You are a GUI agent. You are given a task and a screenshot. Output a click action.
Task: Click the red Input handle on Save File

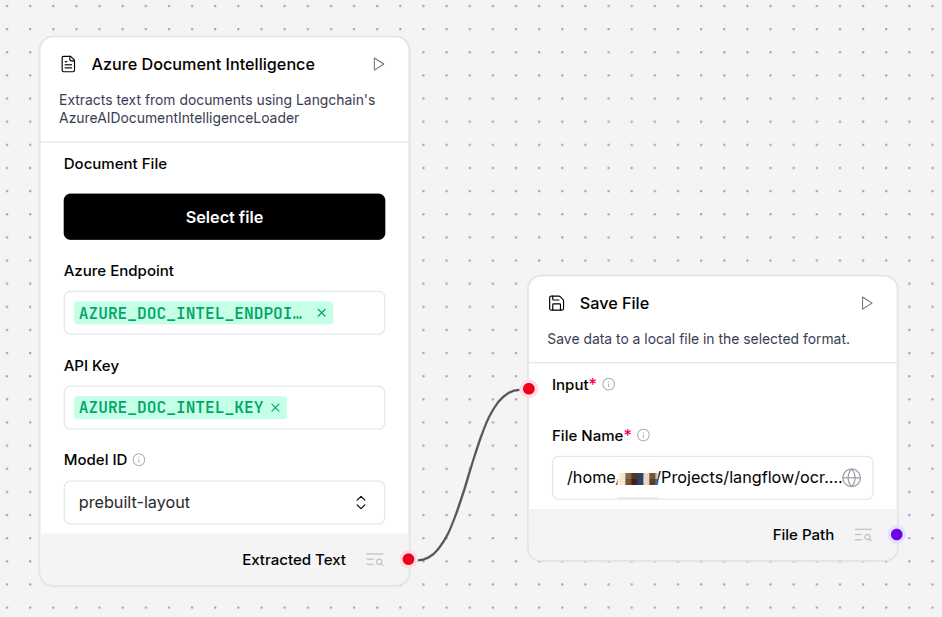[x=529, y=388]
